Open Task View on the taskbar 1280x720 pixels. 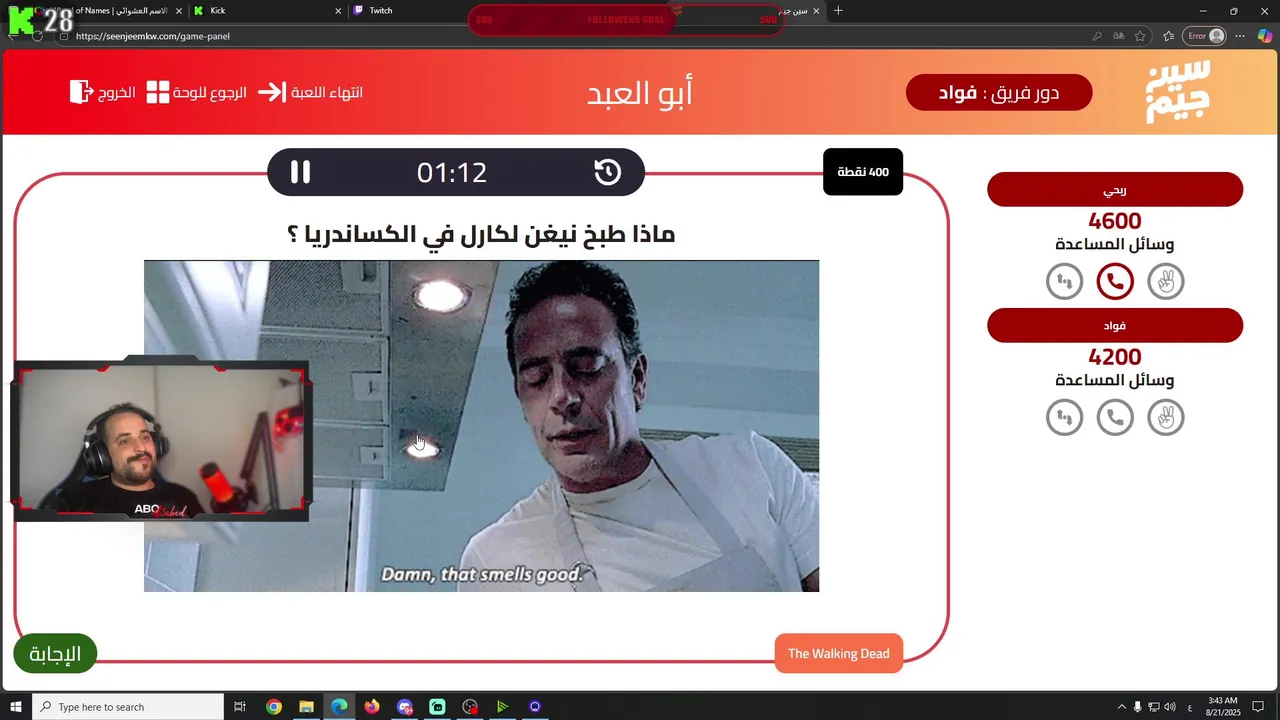point(240,707)
